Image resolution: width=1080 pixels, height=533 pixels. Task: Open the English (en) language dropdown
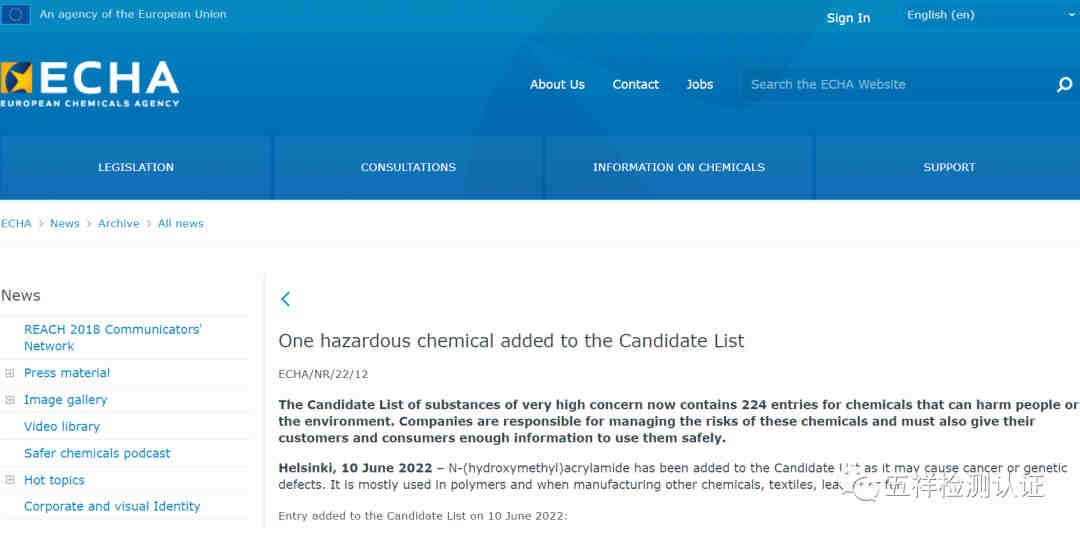point(990,15)
